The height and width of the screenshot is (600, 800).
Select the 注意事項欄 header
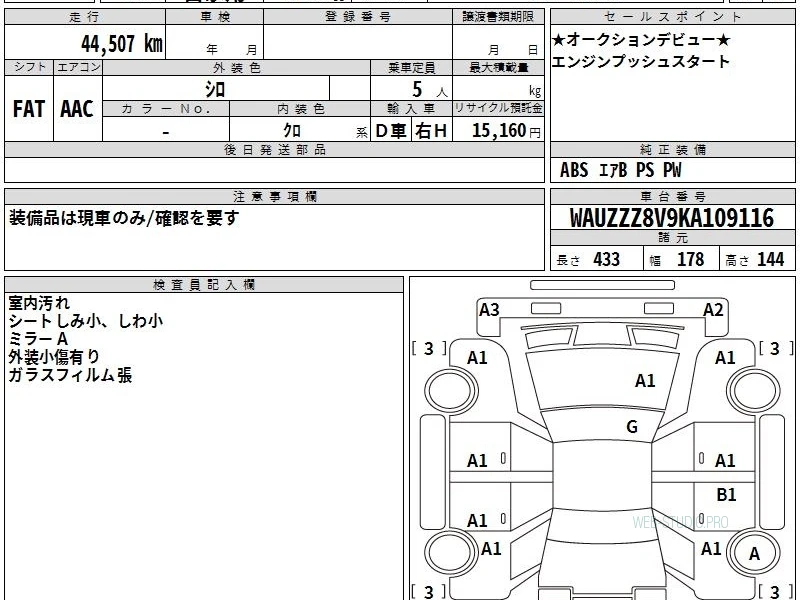click(274, 196)
